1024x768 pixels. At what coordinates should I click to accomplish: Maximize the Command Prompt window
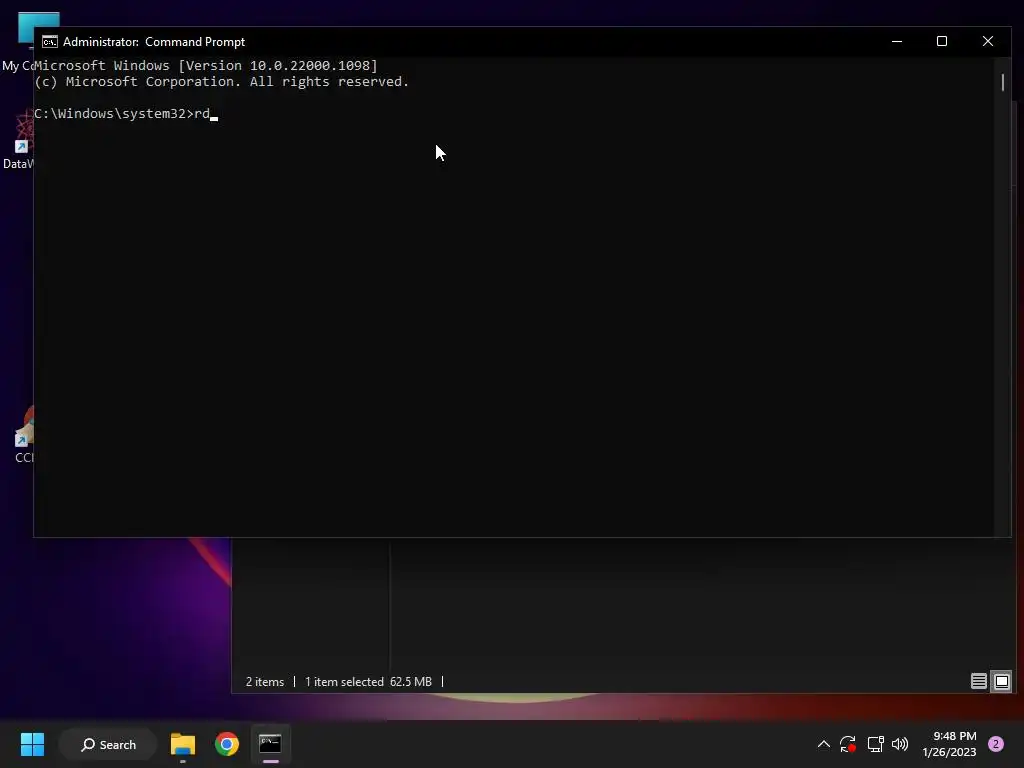pyautogui.click(x=942, y=41)
